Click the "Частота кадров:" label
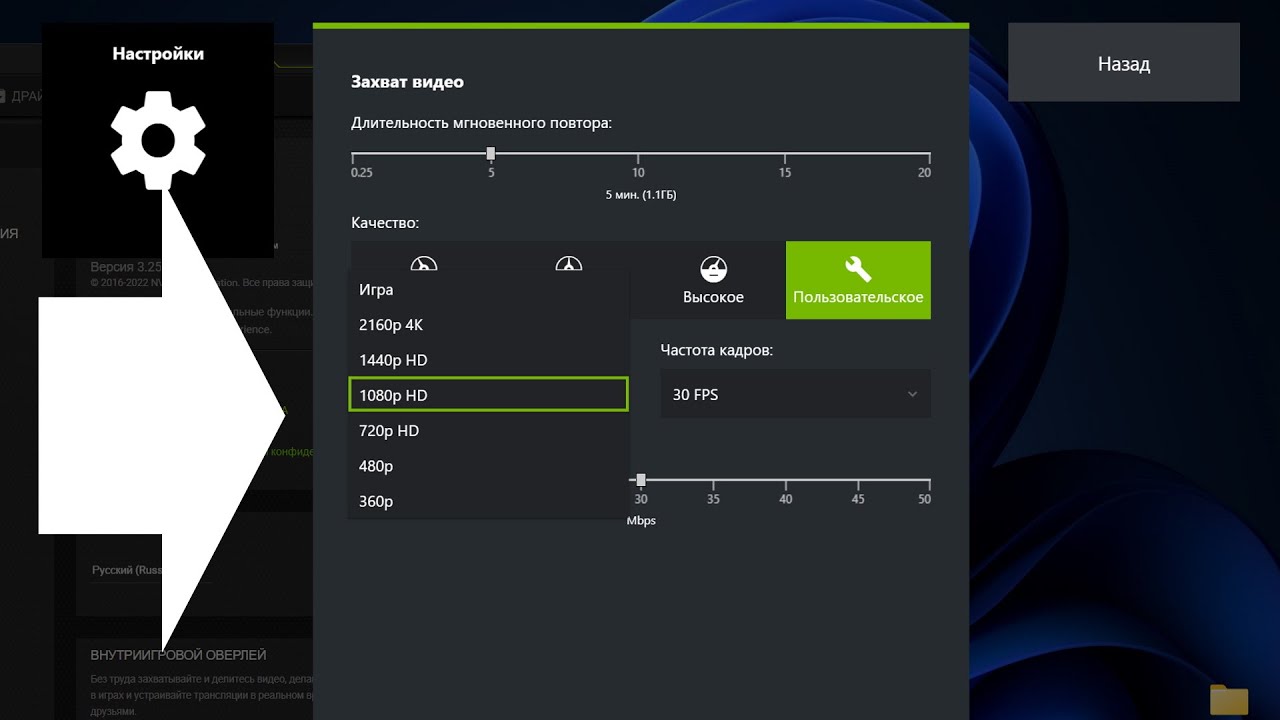Viewport: 1280px width, 720px height. pyautogui.click(x=717, y=351)
